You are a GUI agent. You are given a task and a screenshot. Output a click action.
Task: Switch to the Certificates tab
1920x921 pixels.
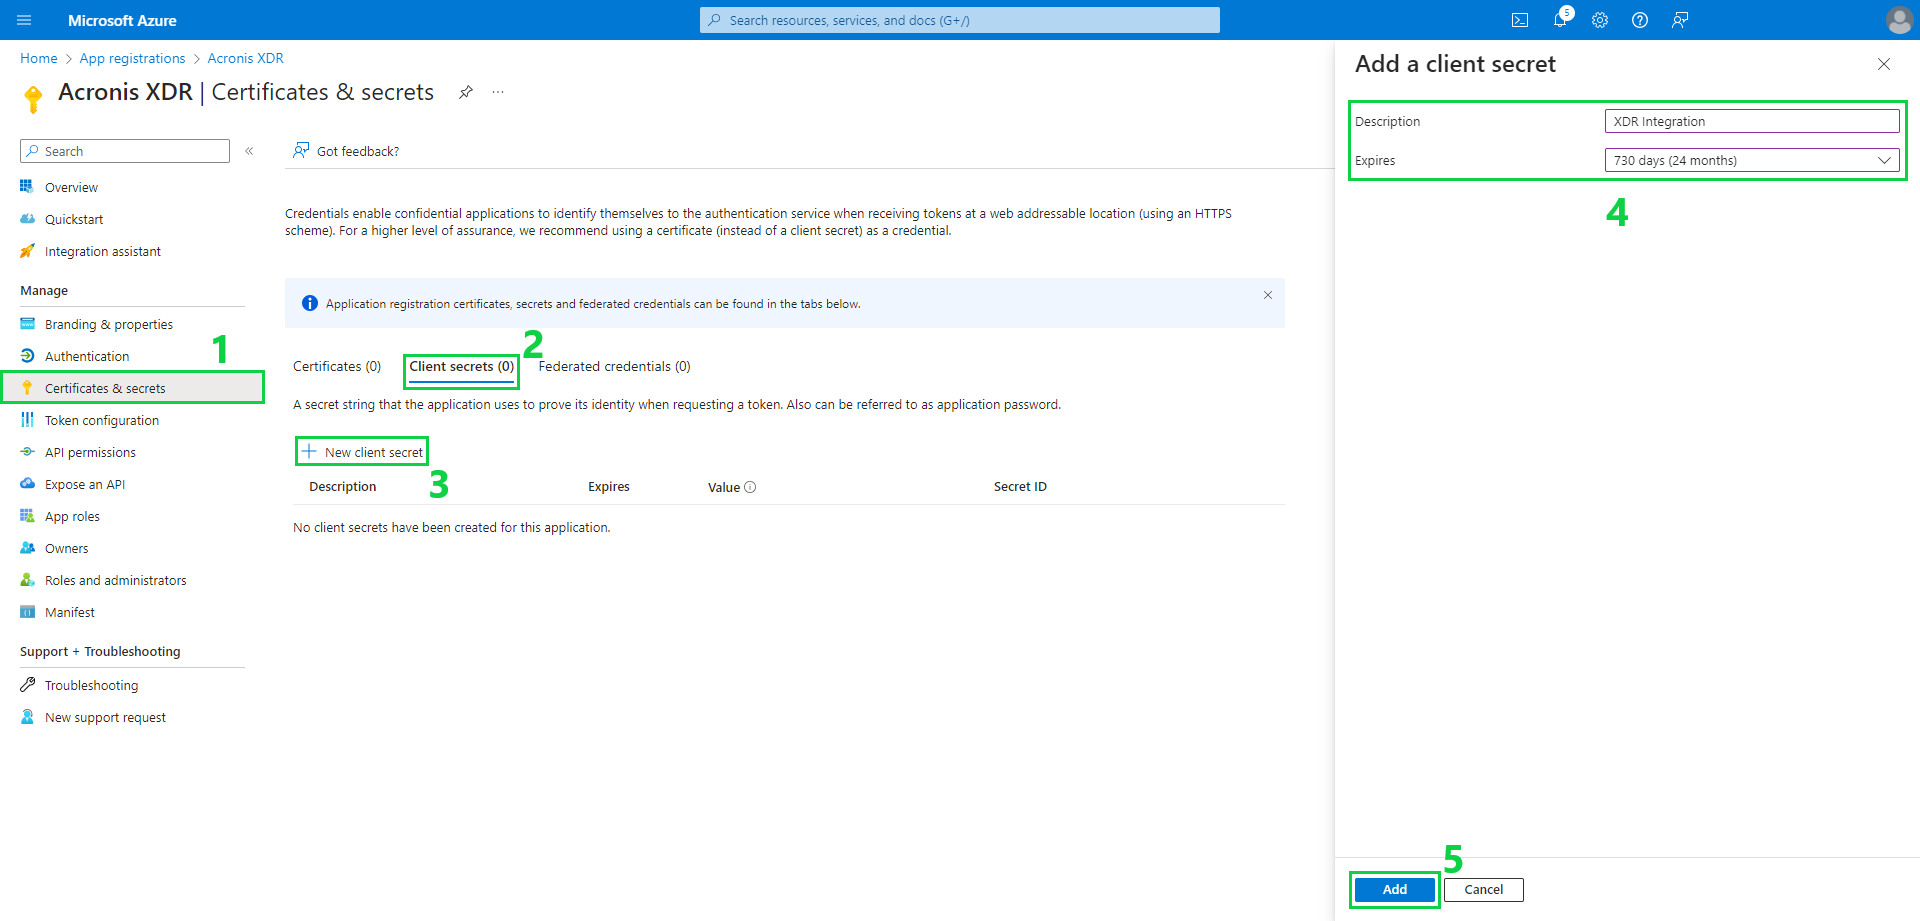pos(336,366)
